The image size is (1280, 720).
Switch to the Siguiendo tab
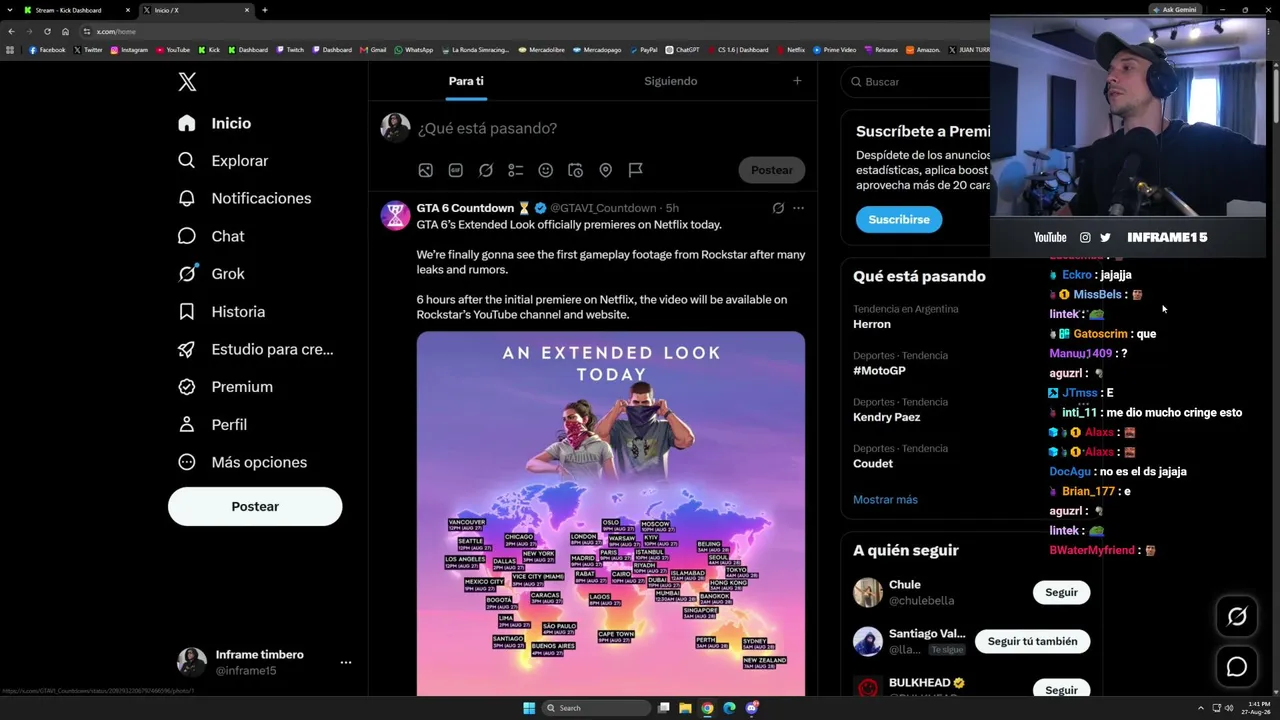click(x=670, y=81)
